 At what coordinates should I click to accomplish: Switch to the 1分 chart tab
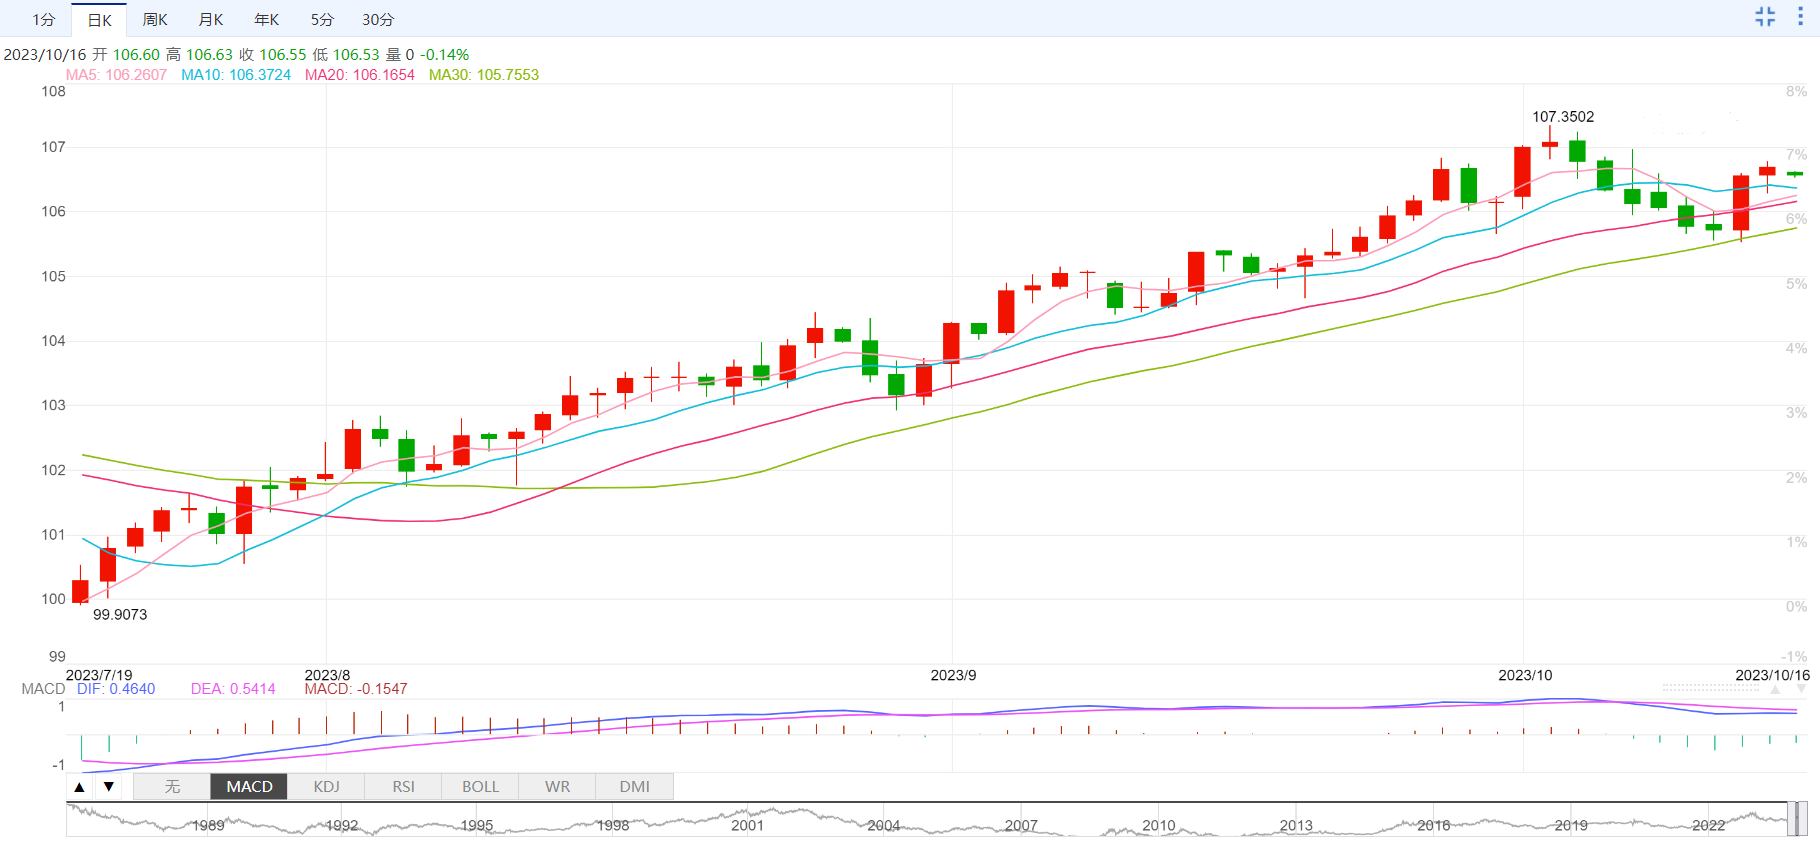[x=43, y=19]
